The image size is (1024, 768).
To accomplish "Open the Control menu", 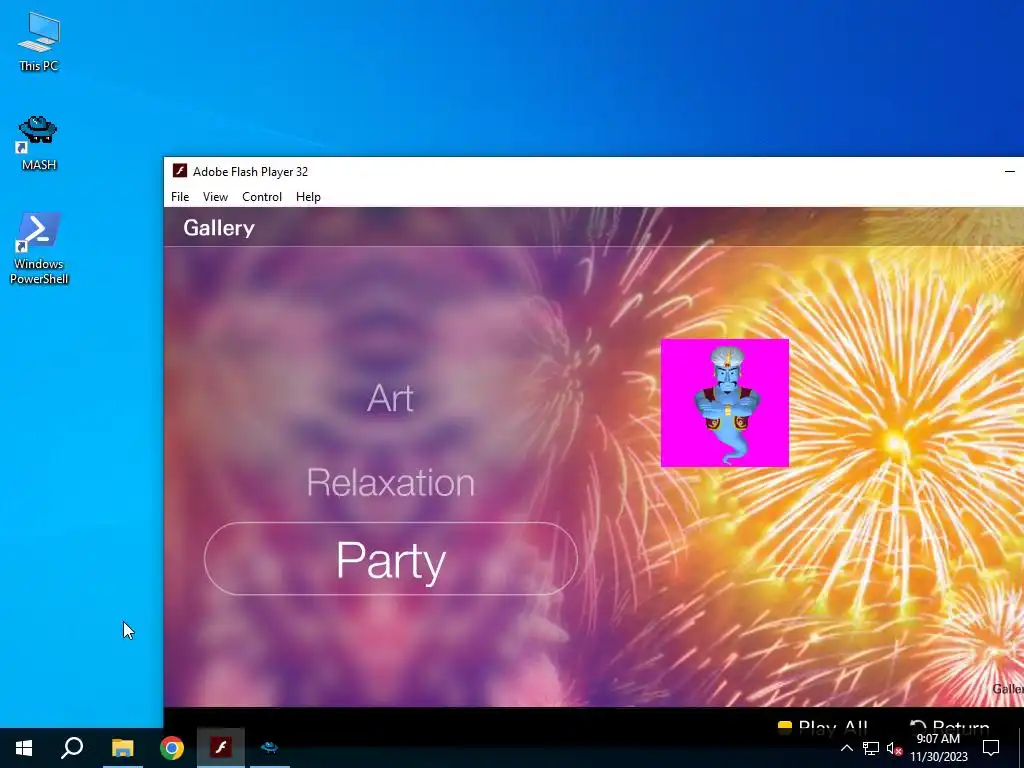I will pyautogui.click(x=262, y=197).
